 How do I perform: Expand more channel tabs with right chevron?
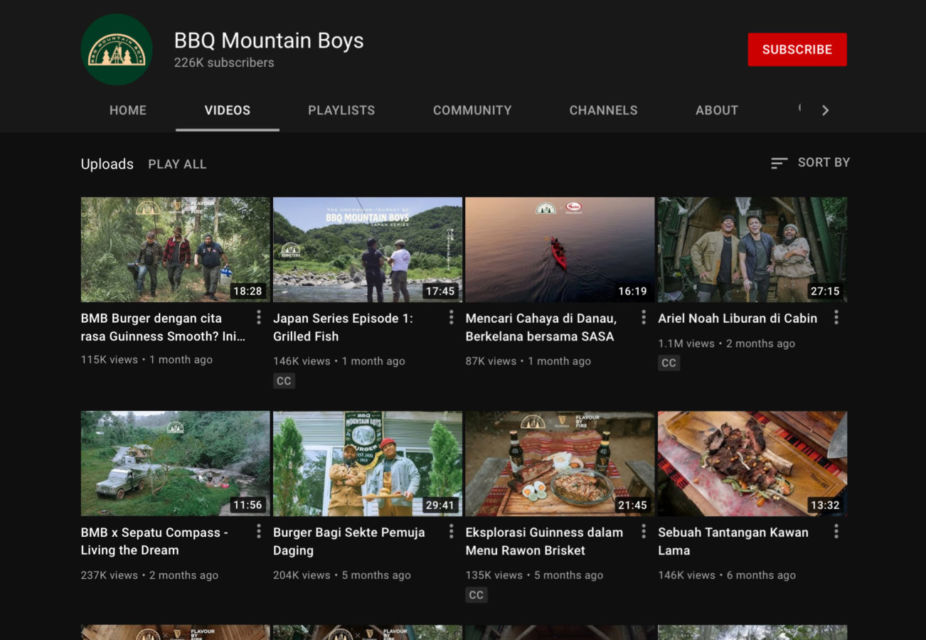826,110
